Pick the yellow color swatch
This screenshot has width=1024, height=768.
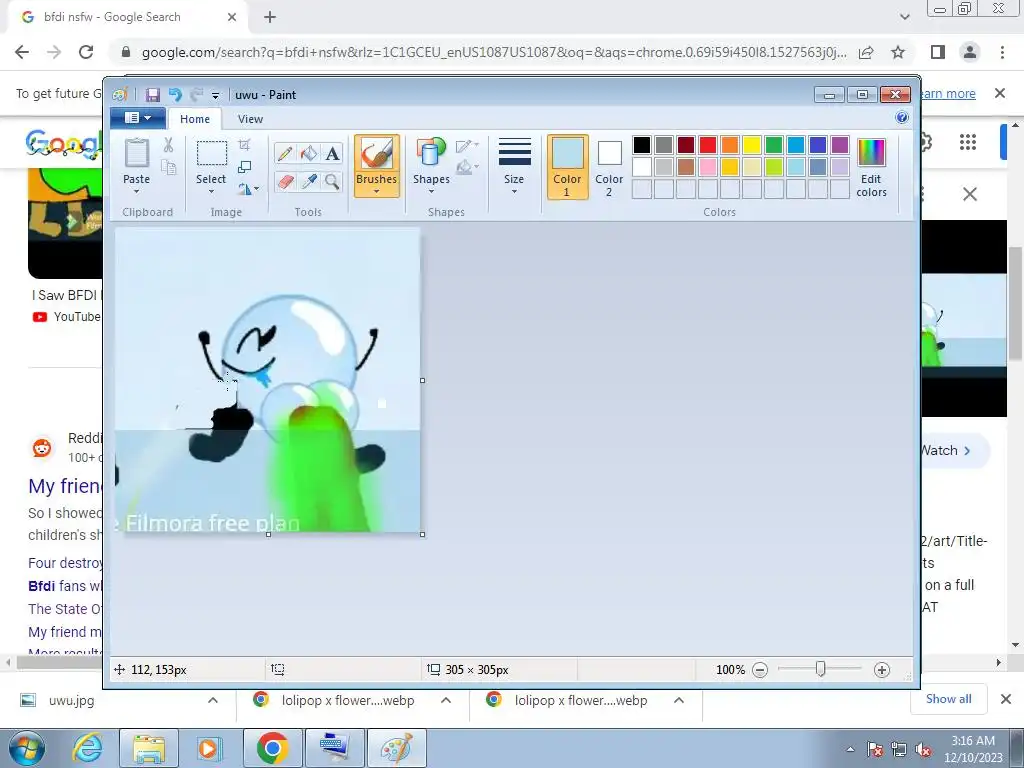pyautogui.click(x=752, y=145)
